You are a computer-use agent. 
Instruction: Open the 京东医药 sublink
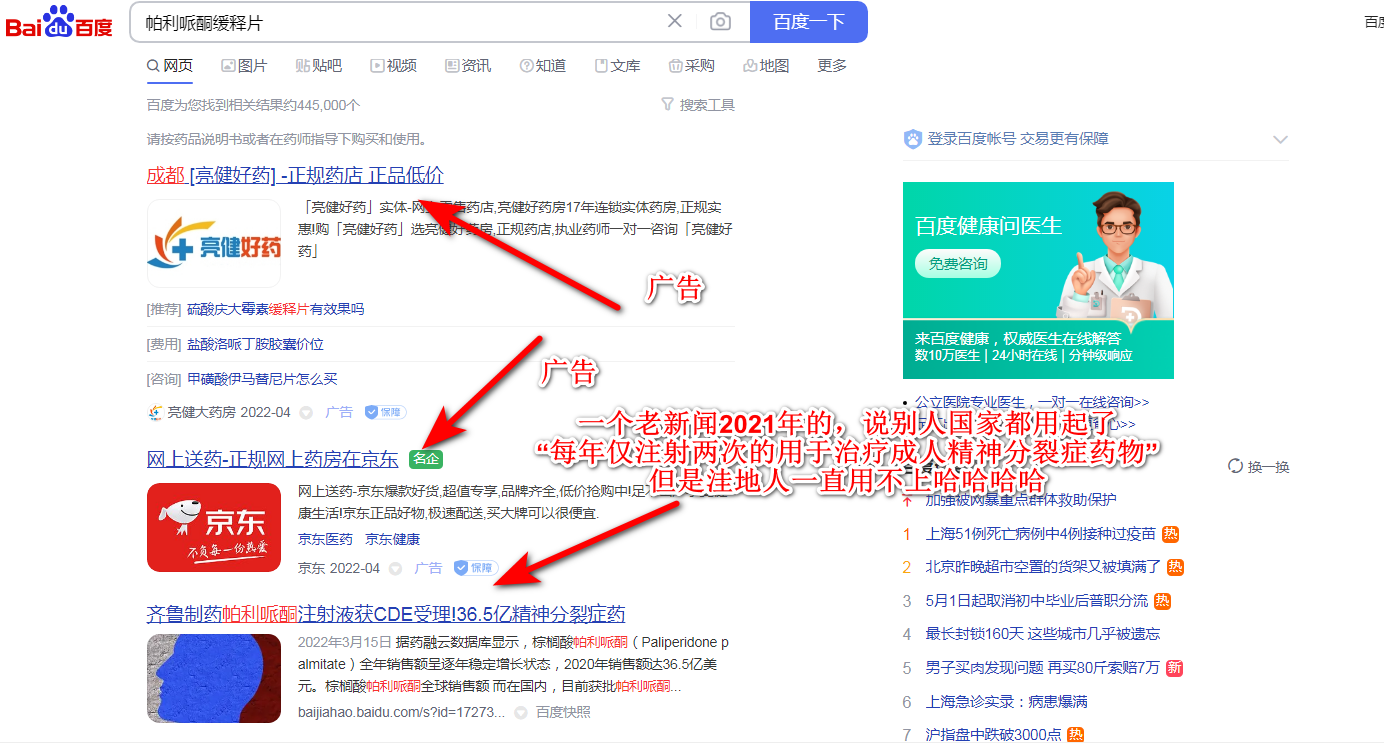pos(325,539)
